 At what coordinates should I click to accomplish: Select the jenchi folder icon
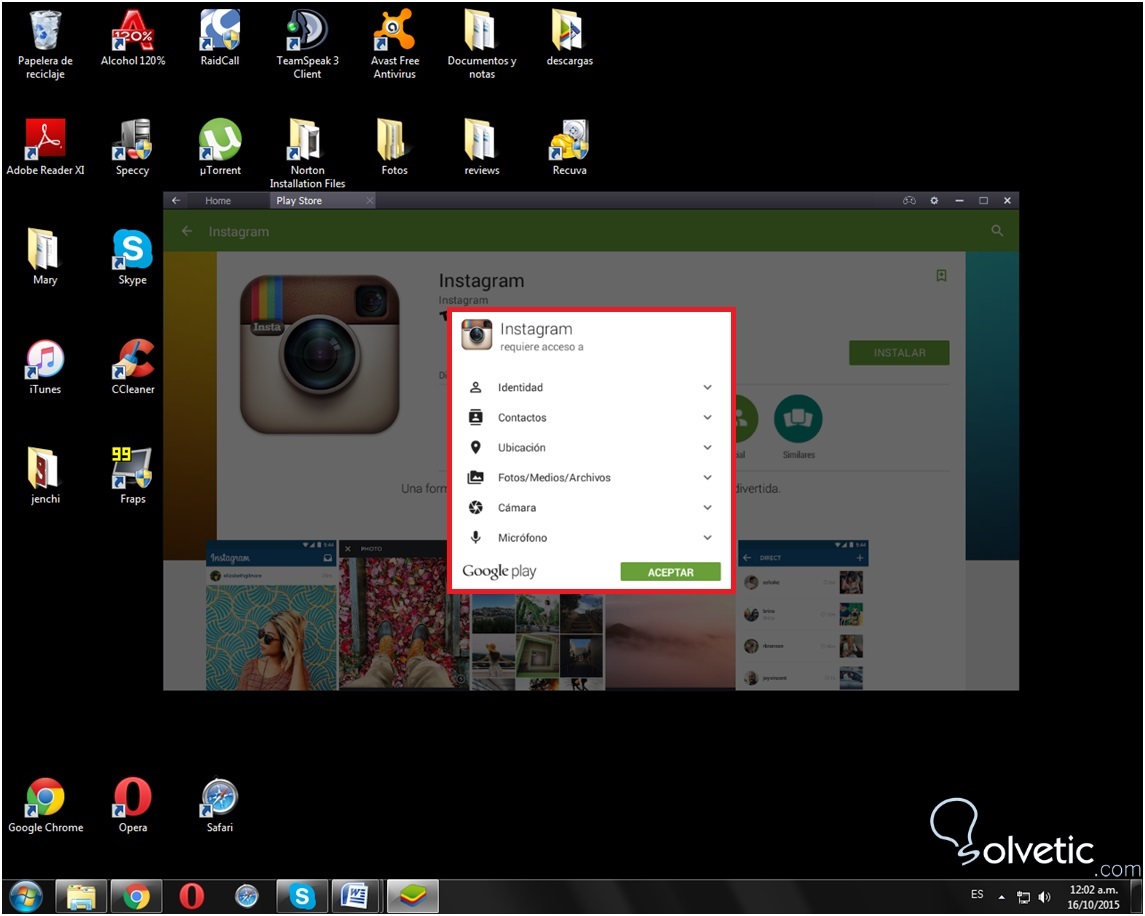click(45, 476)
